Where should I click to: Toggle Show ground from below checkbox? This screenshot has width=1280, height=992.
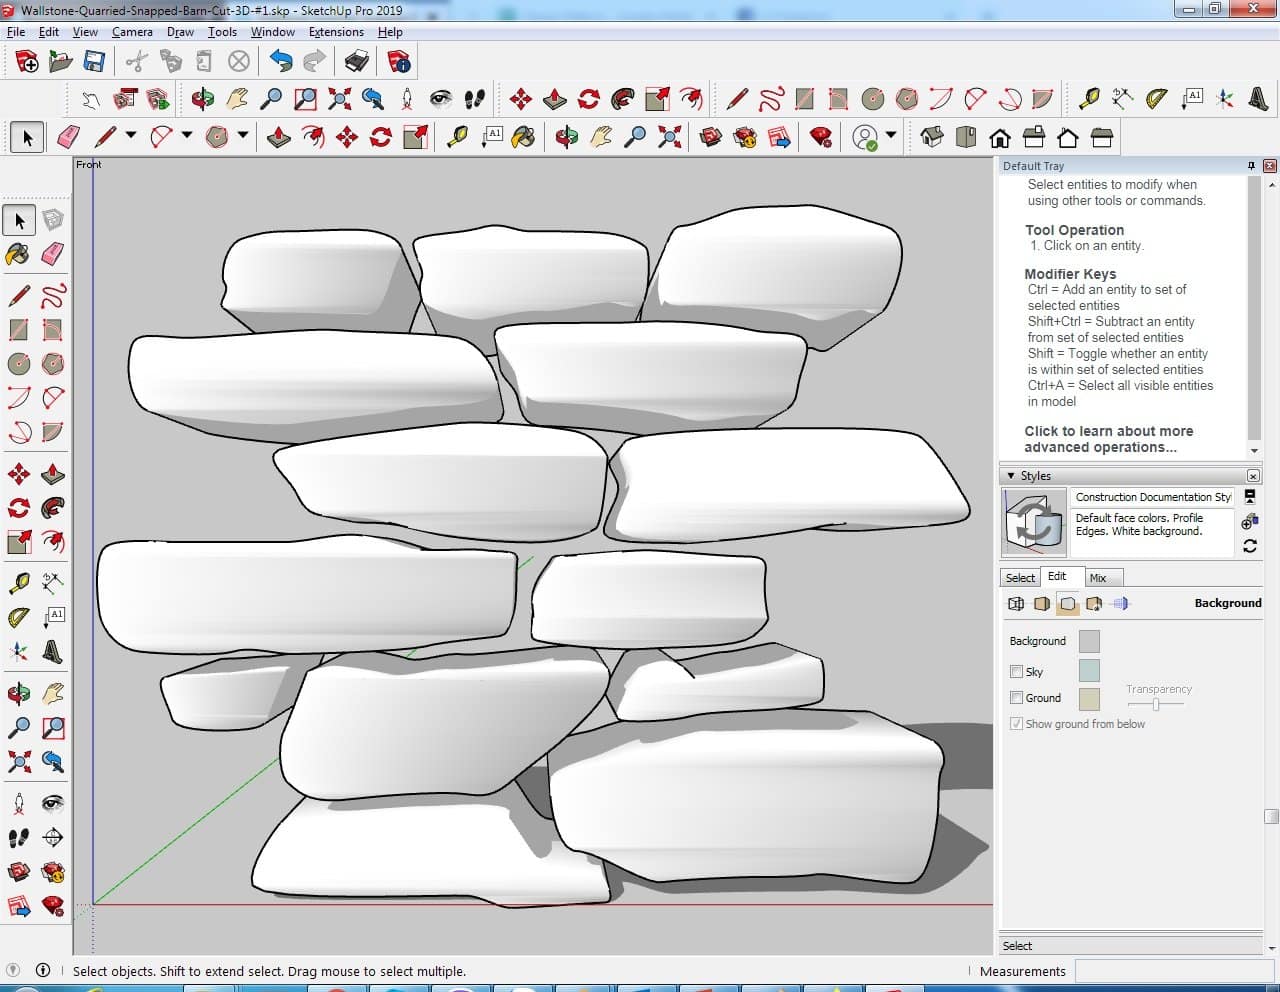1017,724
